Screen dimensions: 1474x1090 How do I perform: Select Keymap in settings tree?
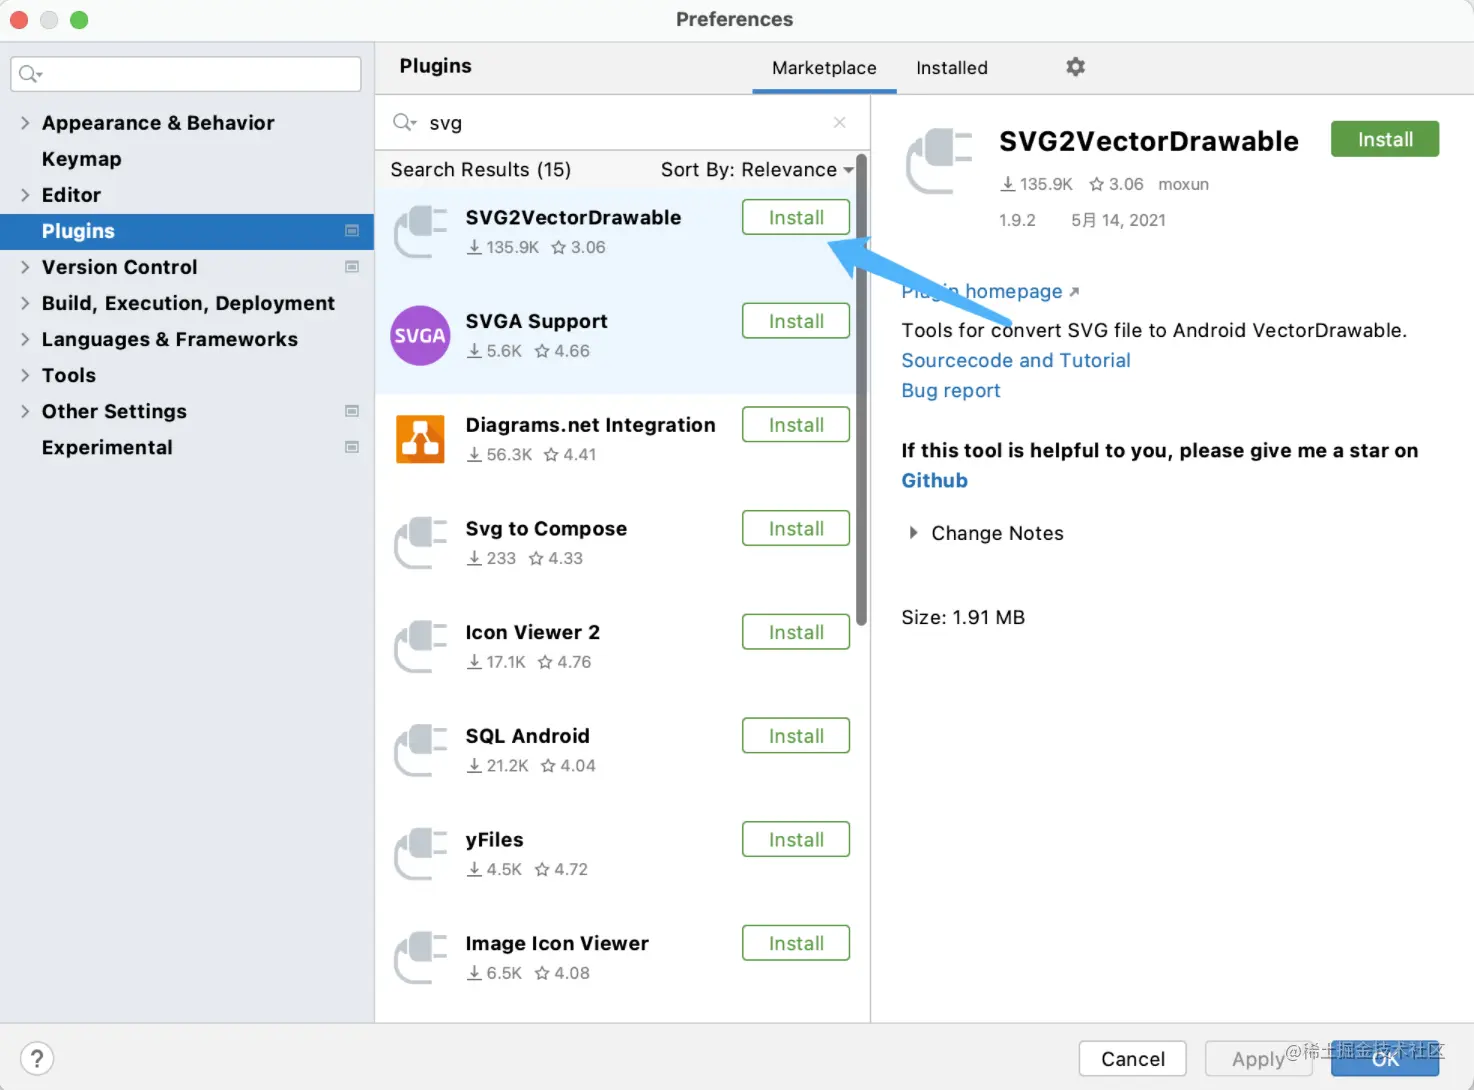tap(81, 159)
